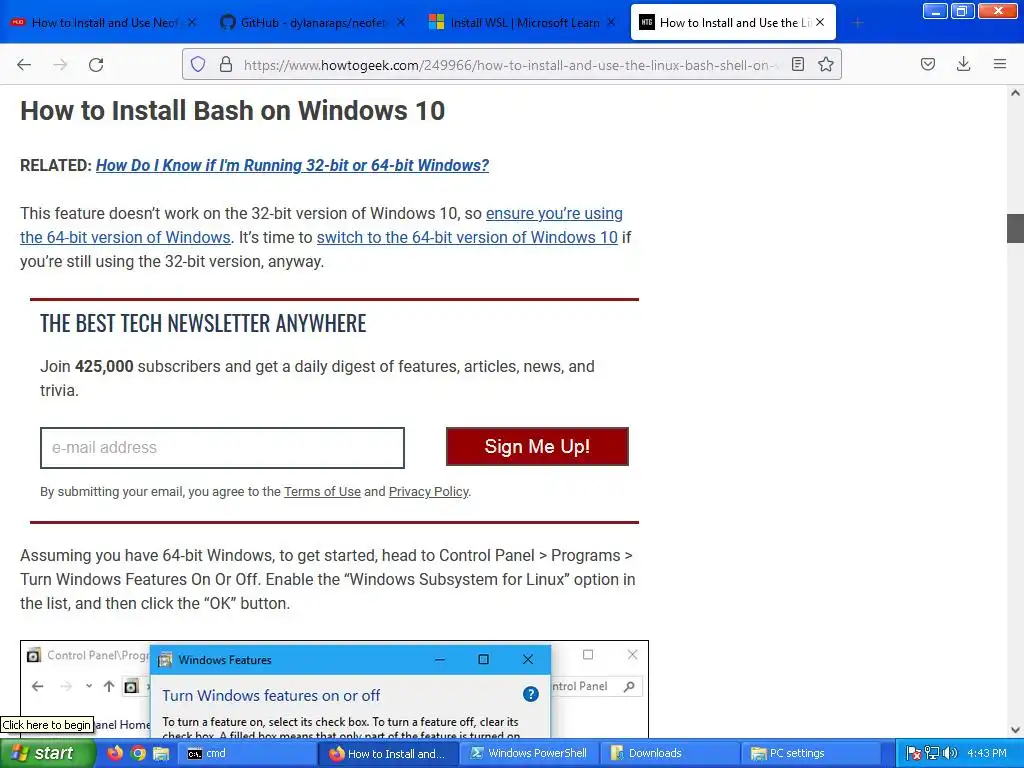The image size is (1024, 768).
Task: Open the Terms of Use link
Action: (x=322, y=491)
